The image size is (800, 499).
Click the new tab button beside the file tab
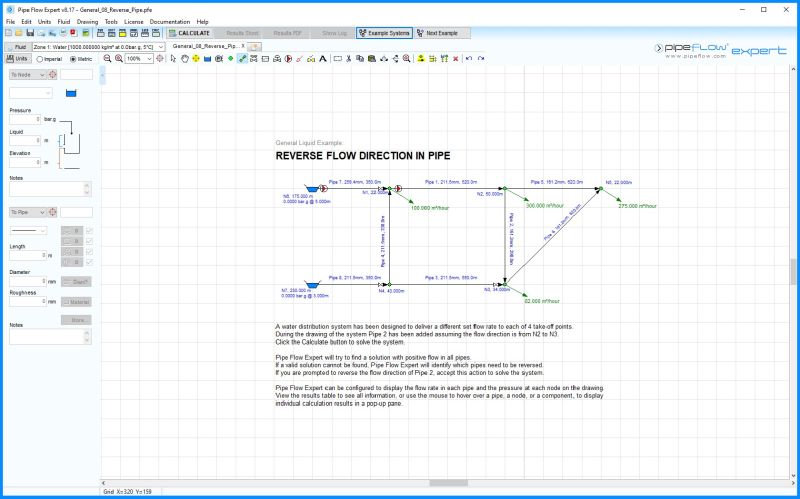[x=255, y=46]
